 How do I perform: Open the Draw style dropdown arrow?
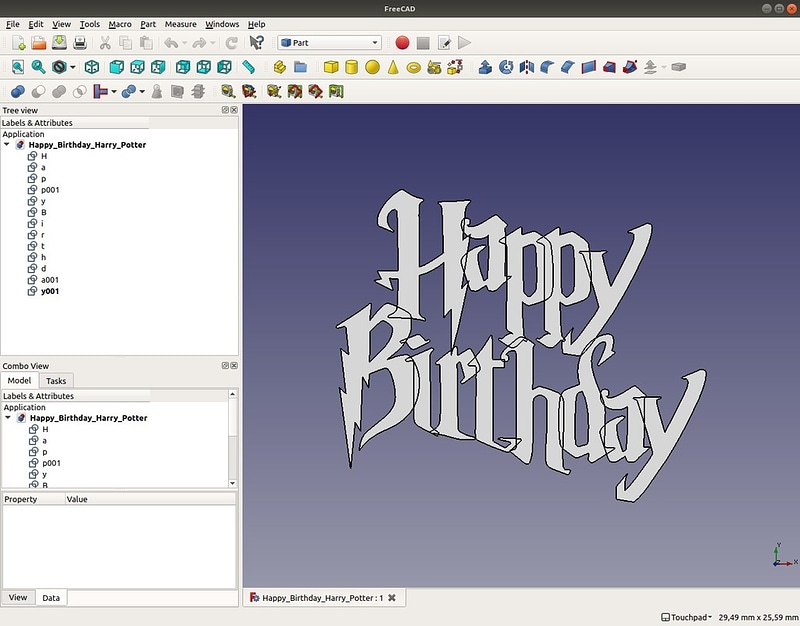tap(73, 67)
